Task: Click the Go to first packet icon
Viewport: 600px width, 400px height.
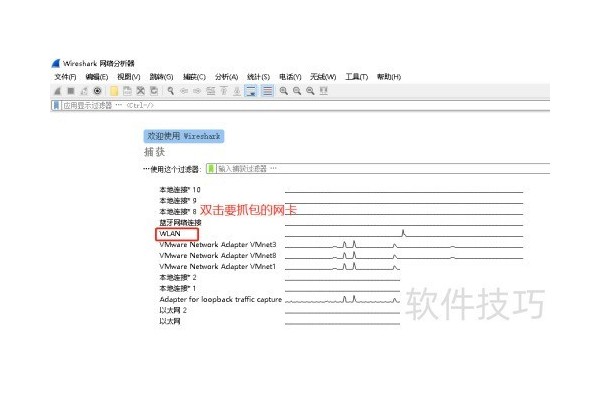Action: [x=224, y=91]
